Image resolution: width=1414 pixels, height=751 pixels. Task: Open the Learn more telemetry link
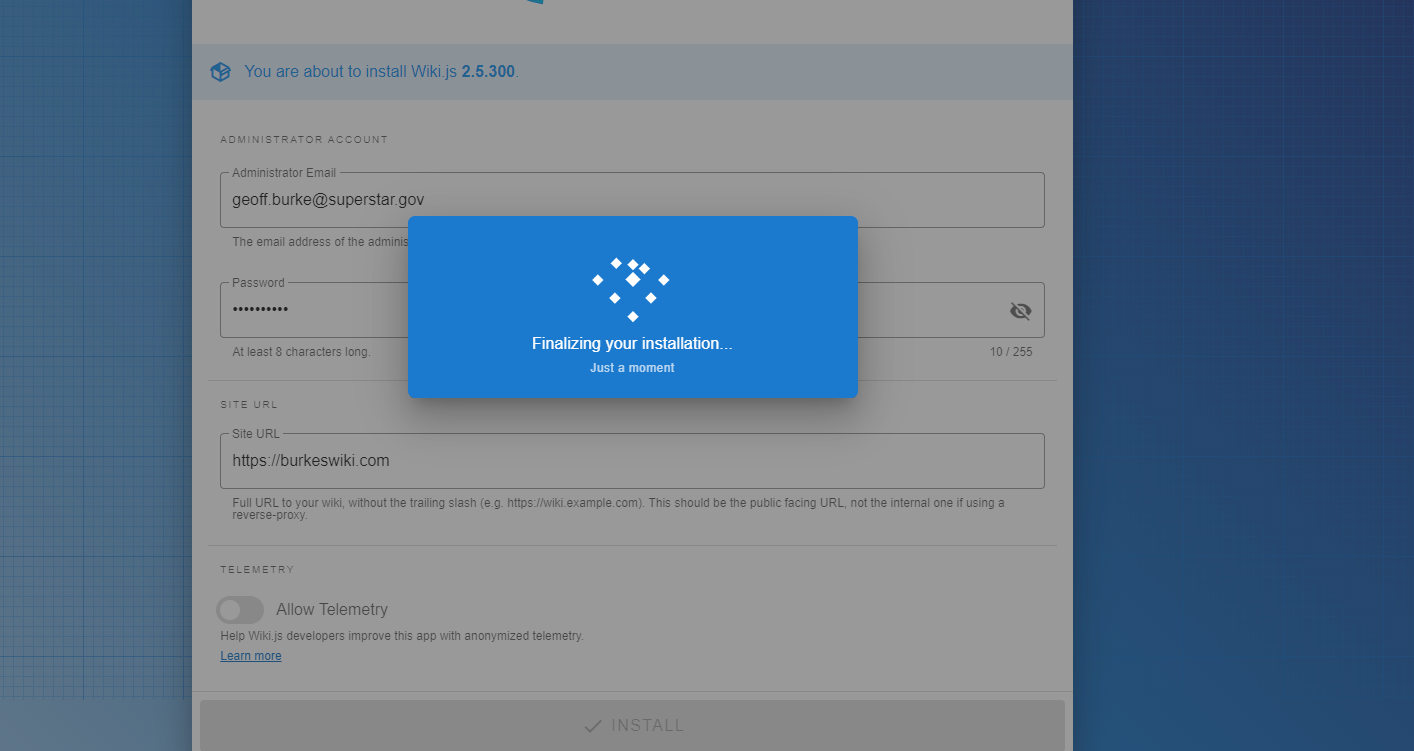coord(251,656)
